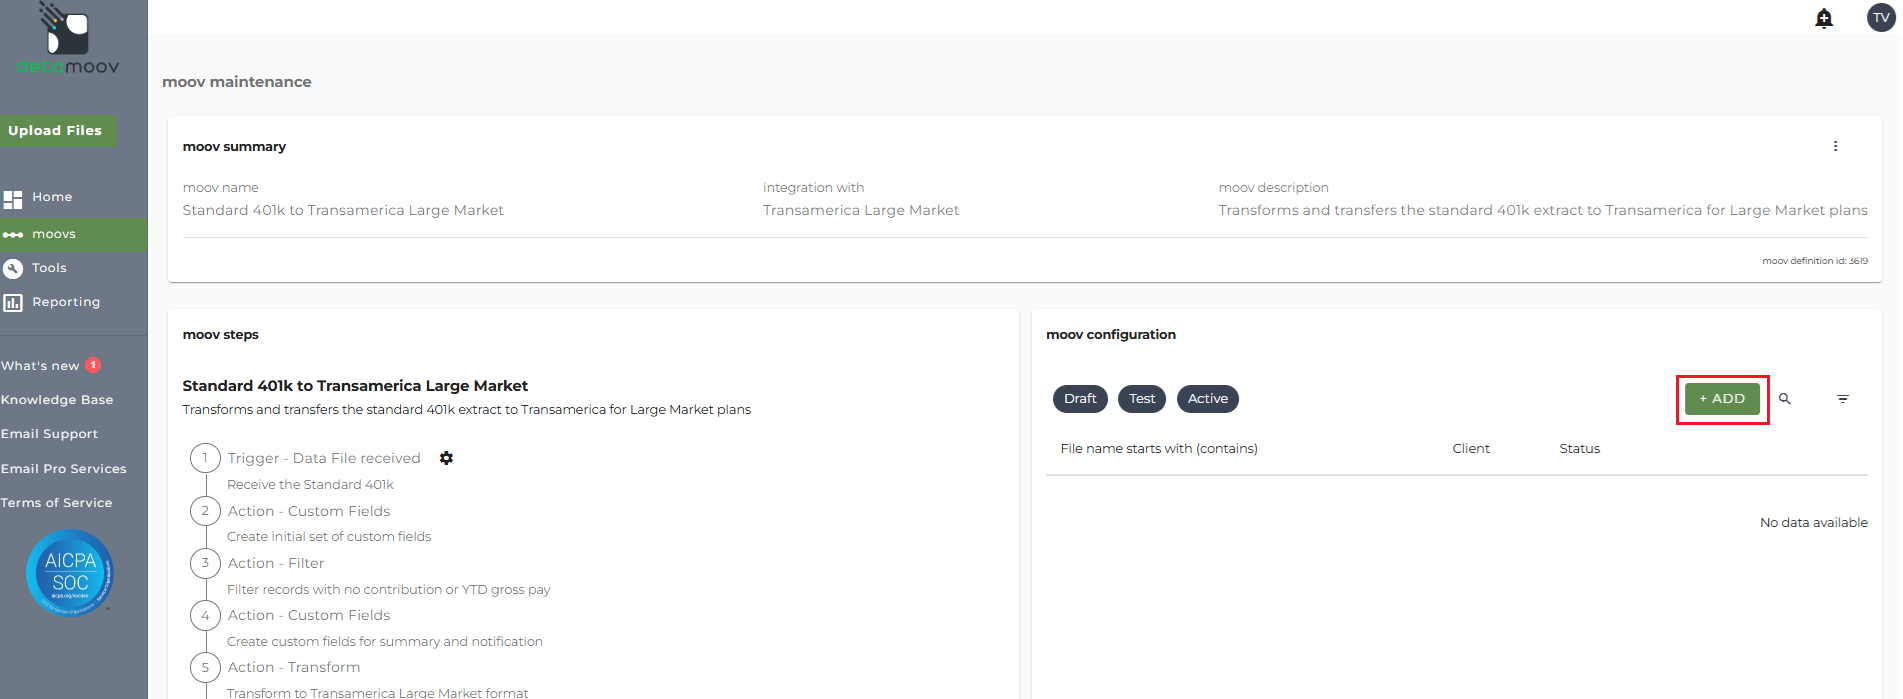Select step 5 circle

point(205,667)
